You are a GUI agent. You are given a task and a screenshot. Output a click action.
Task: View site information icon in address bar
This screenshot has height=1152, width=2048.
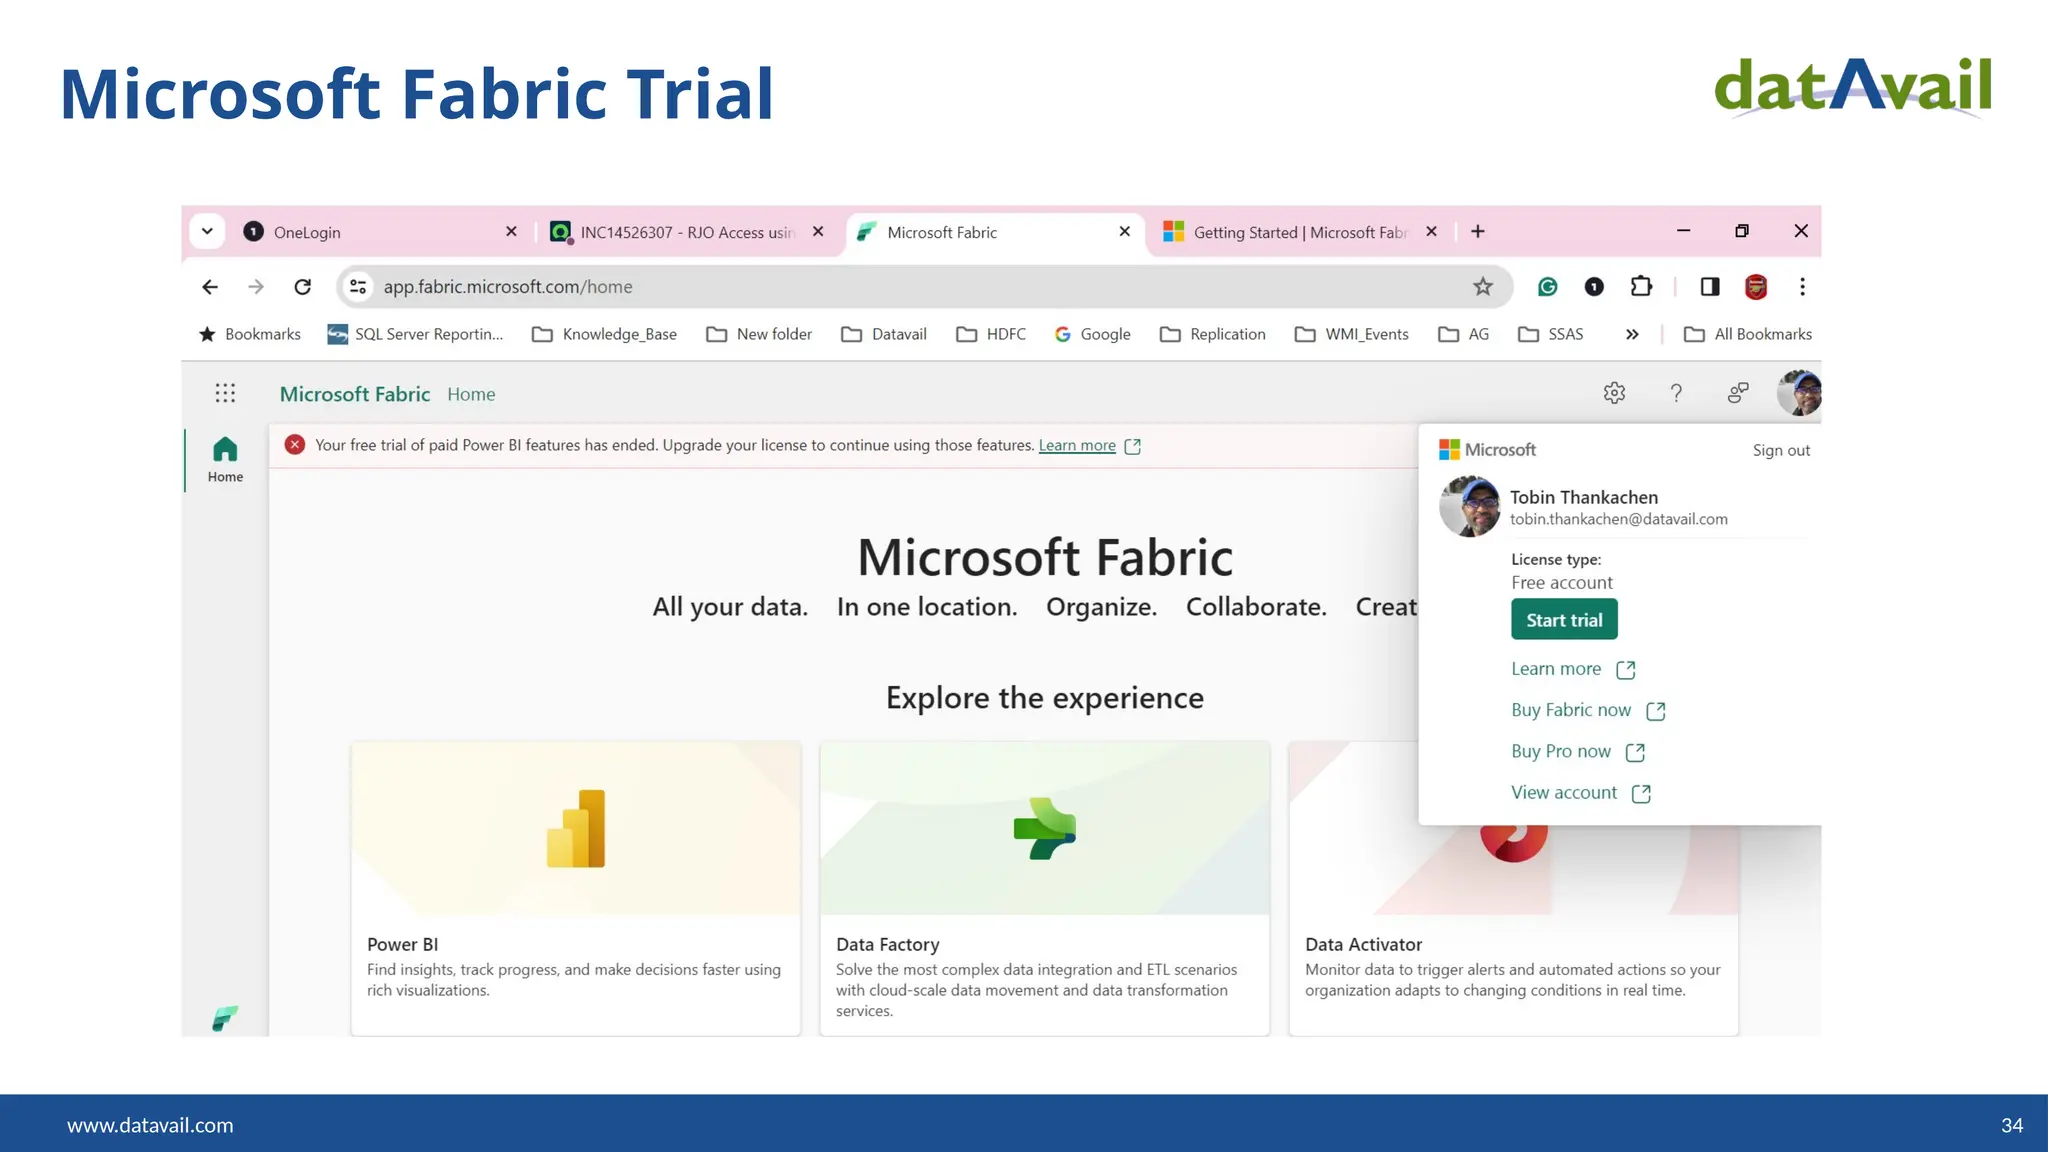coord(358,287)
